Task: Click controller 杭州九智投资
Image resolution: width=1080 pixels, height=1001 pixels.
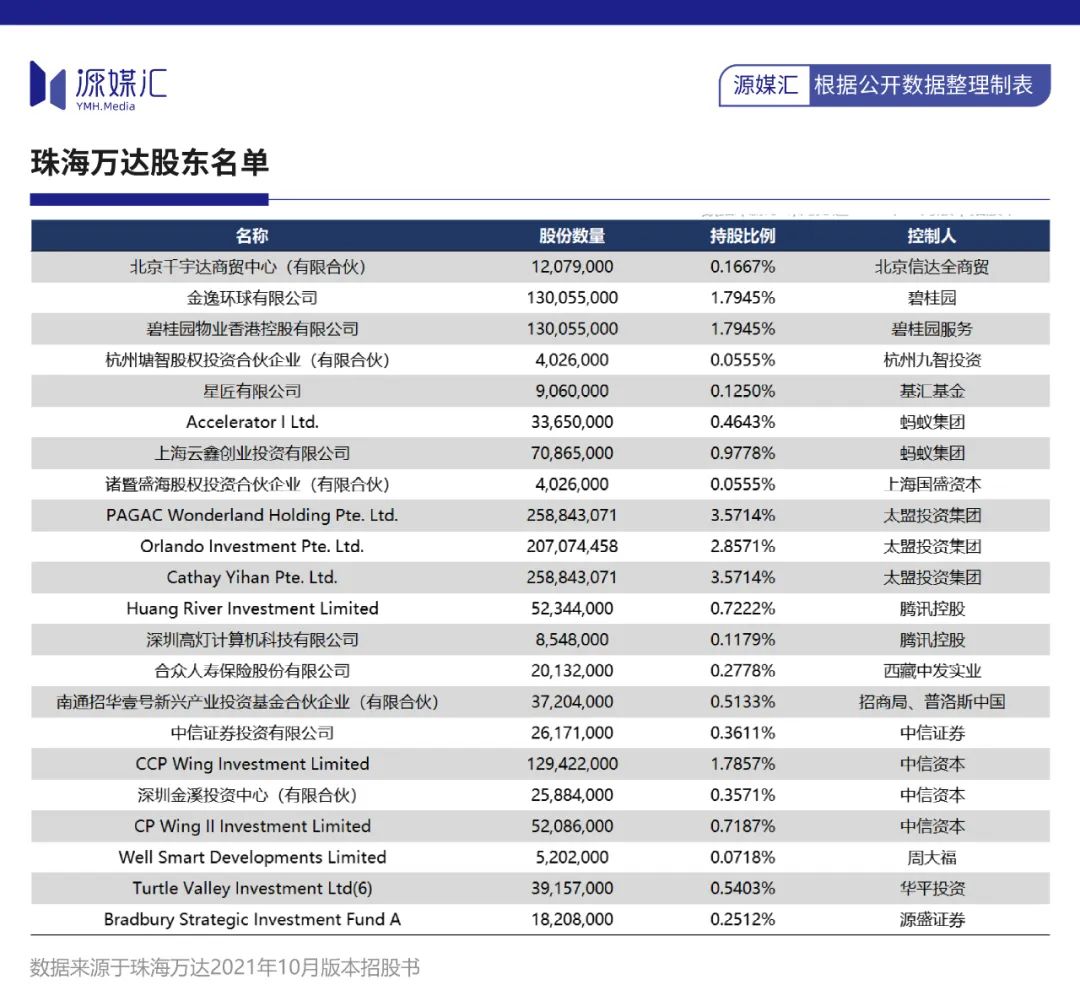Action: click(x=931, y=360)
